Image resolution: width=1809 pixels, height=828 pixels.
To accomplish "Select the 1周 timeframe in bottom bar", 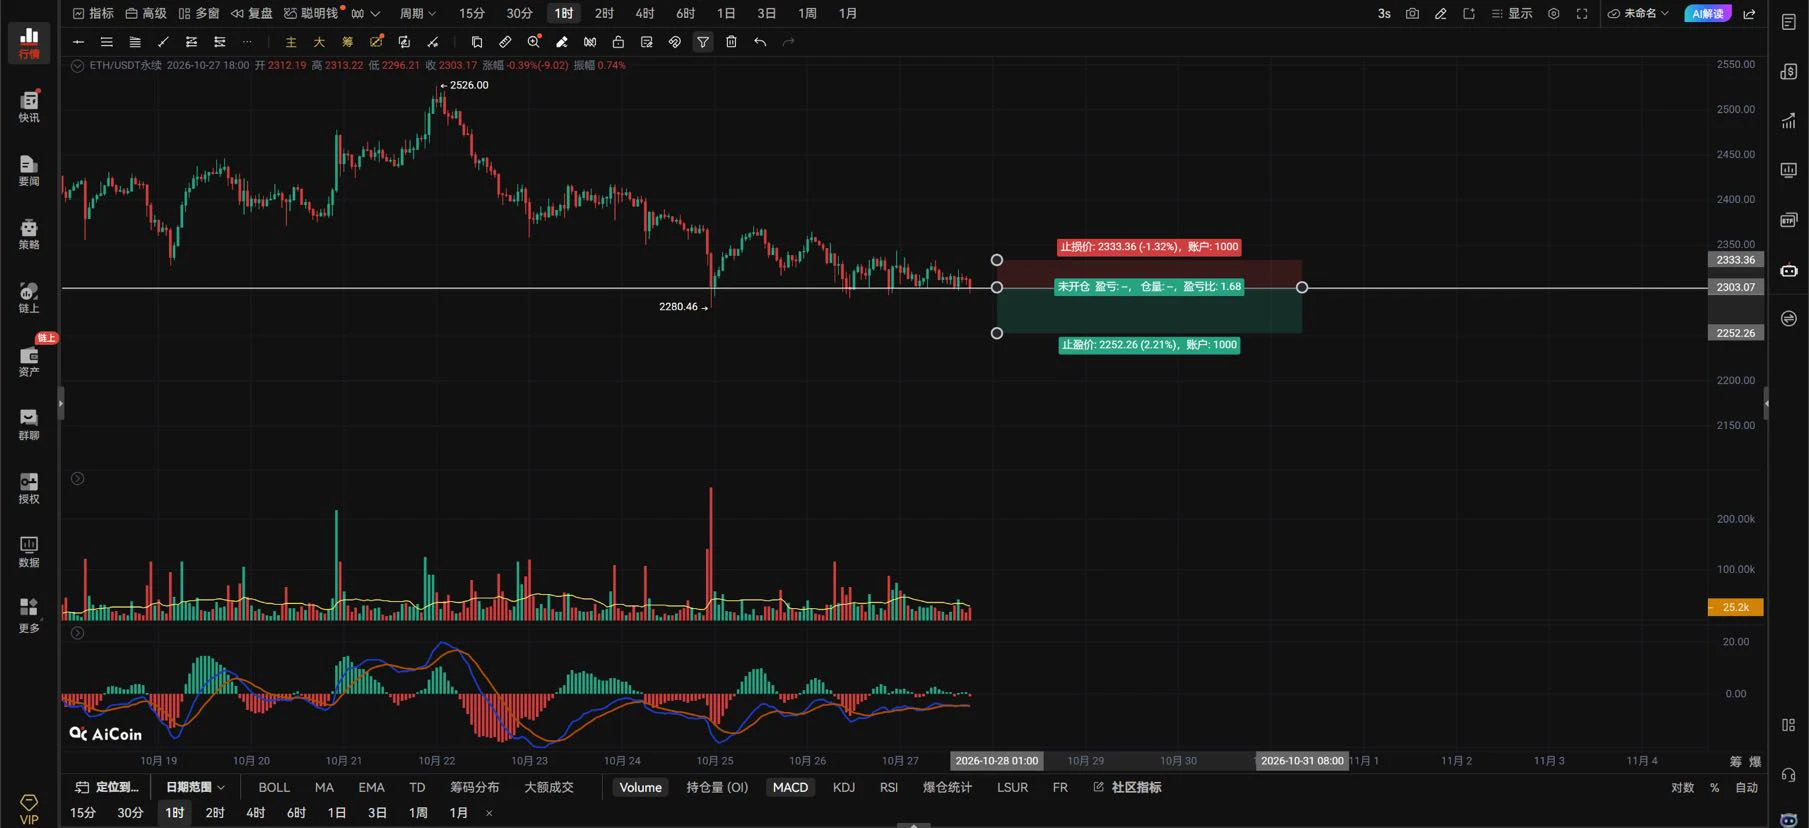I will coord(418,813).
